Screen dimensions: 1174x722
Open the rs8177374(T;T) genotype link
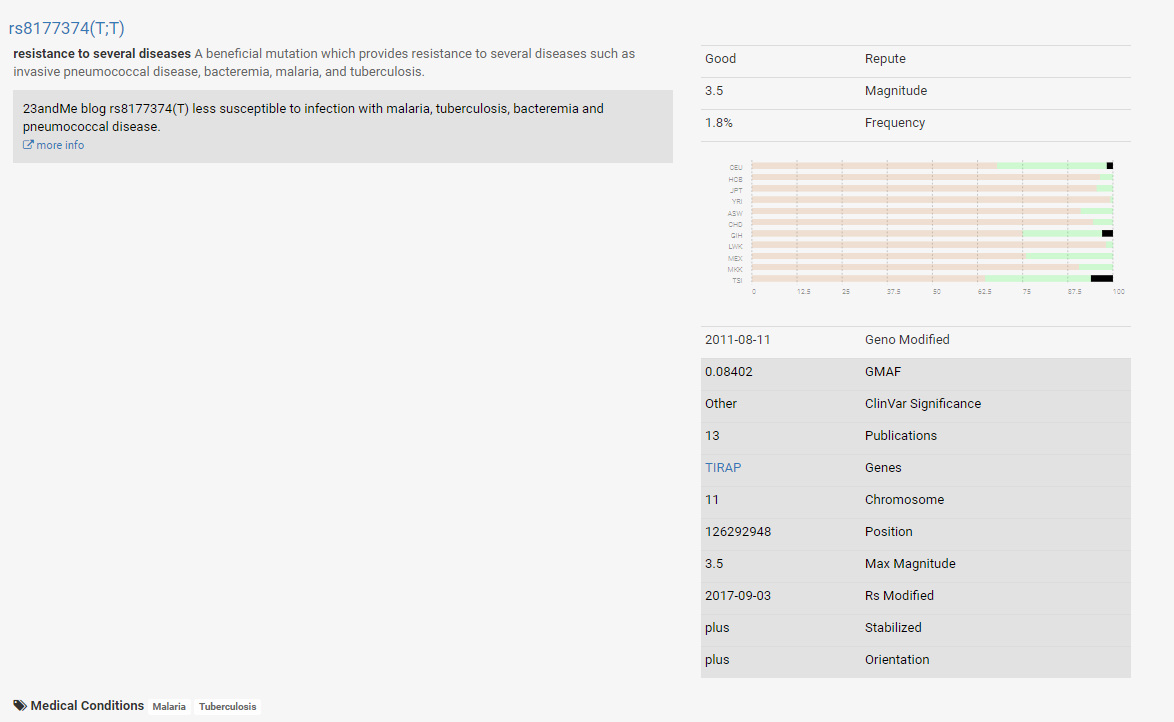(67, 28)
